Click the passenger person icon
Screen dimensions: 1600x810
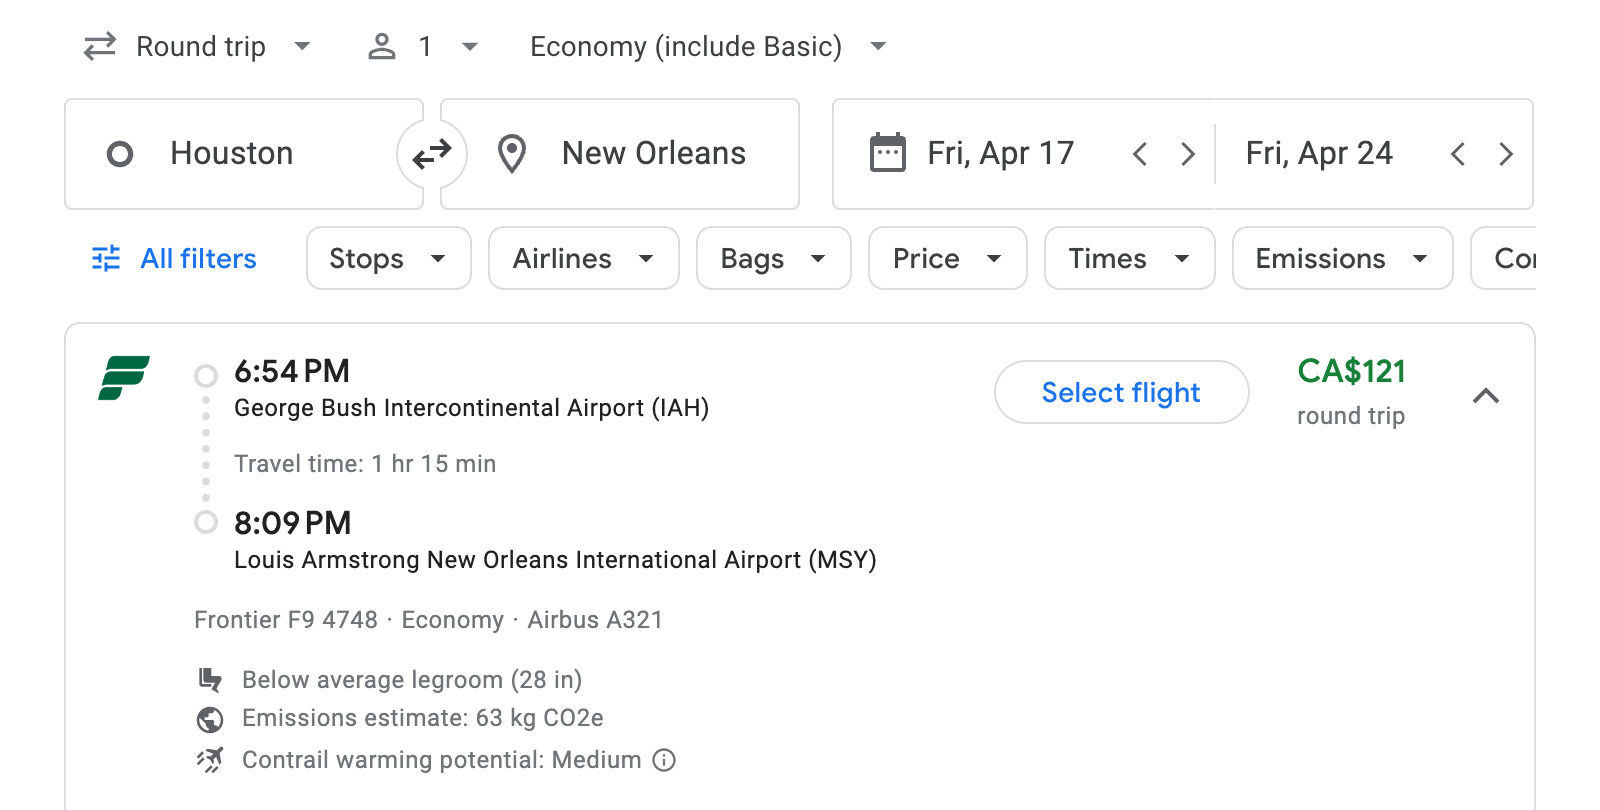point(381,46)
